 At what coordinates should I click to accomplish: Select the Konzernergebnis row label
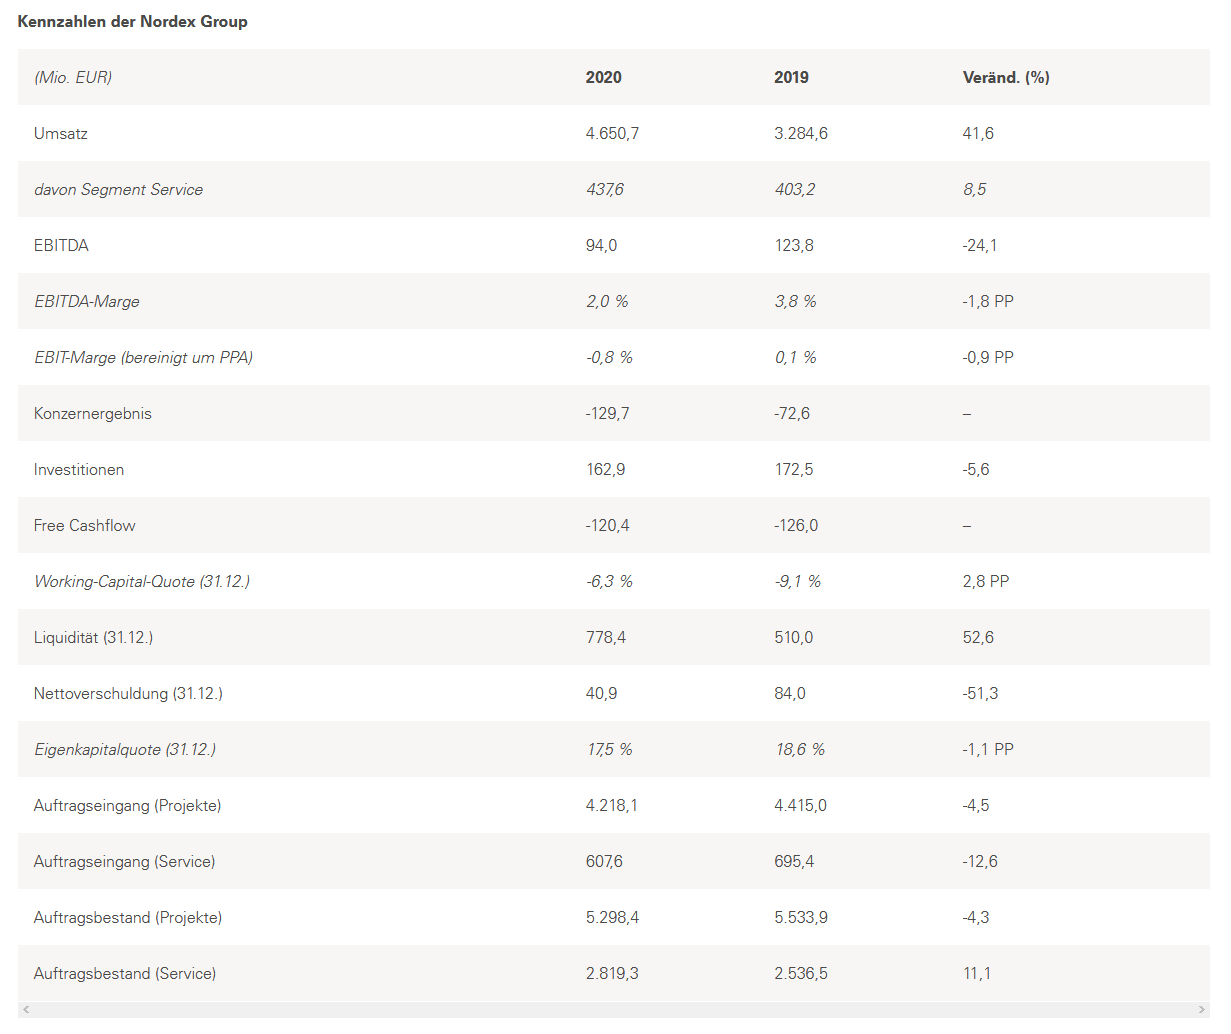92,413
